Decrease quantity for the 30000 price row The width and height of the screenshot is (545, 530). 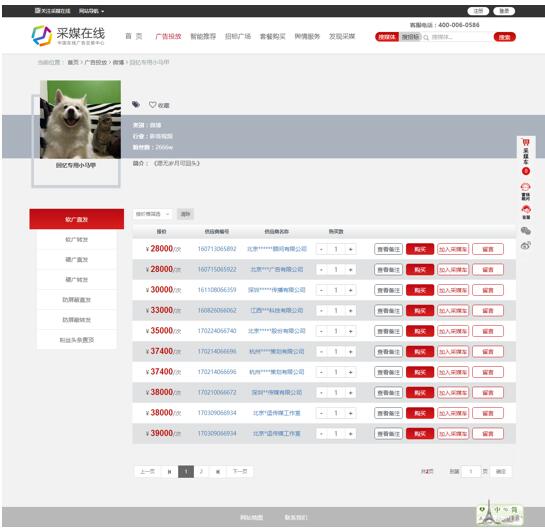pos(321,290)
